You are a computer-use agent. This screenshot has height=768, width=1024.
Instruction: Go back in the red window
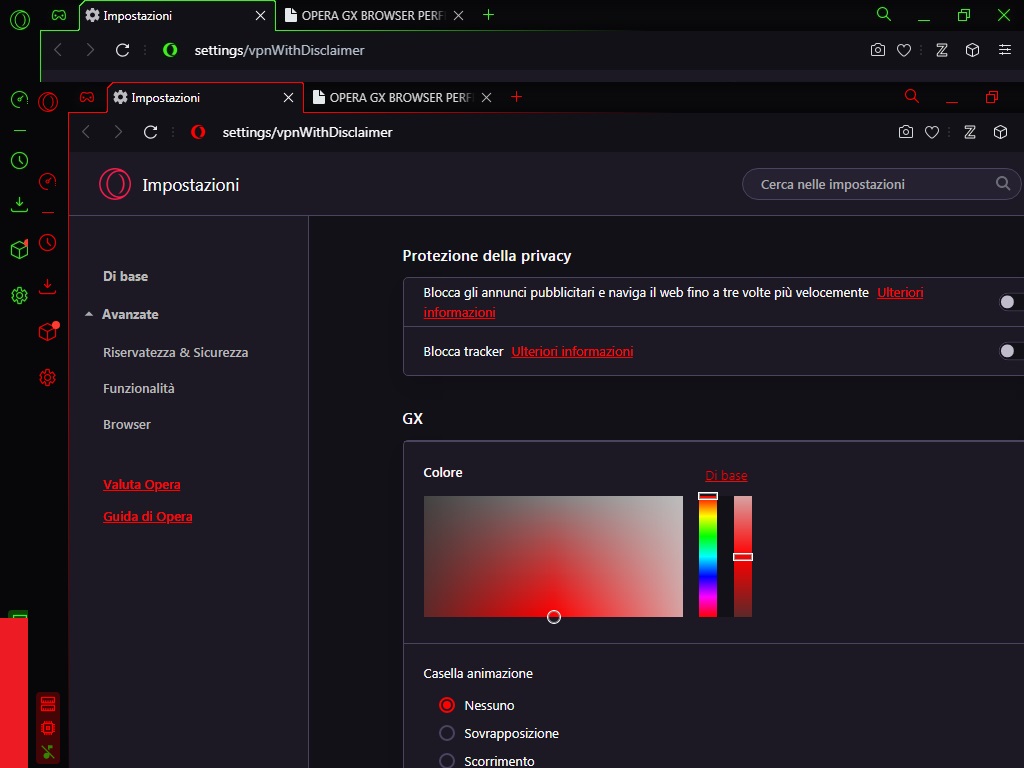(86, 133)
